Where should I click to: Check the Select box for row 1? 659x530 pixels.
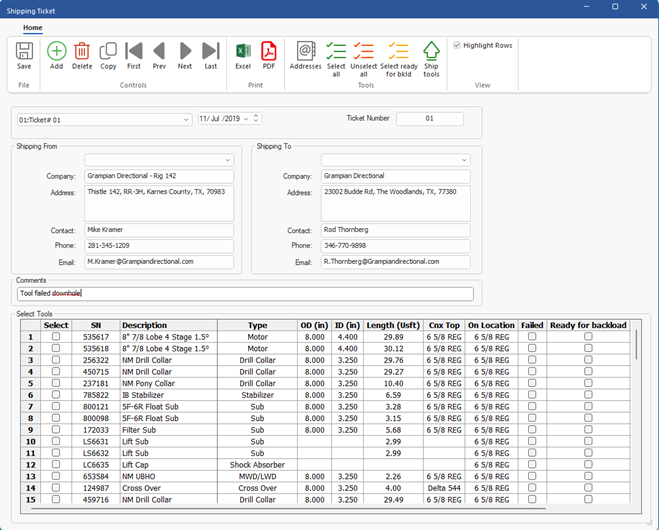coord(56,337)
